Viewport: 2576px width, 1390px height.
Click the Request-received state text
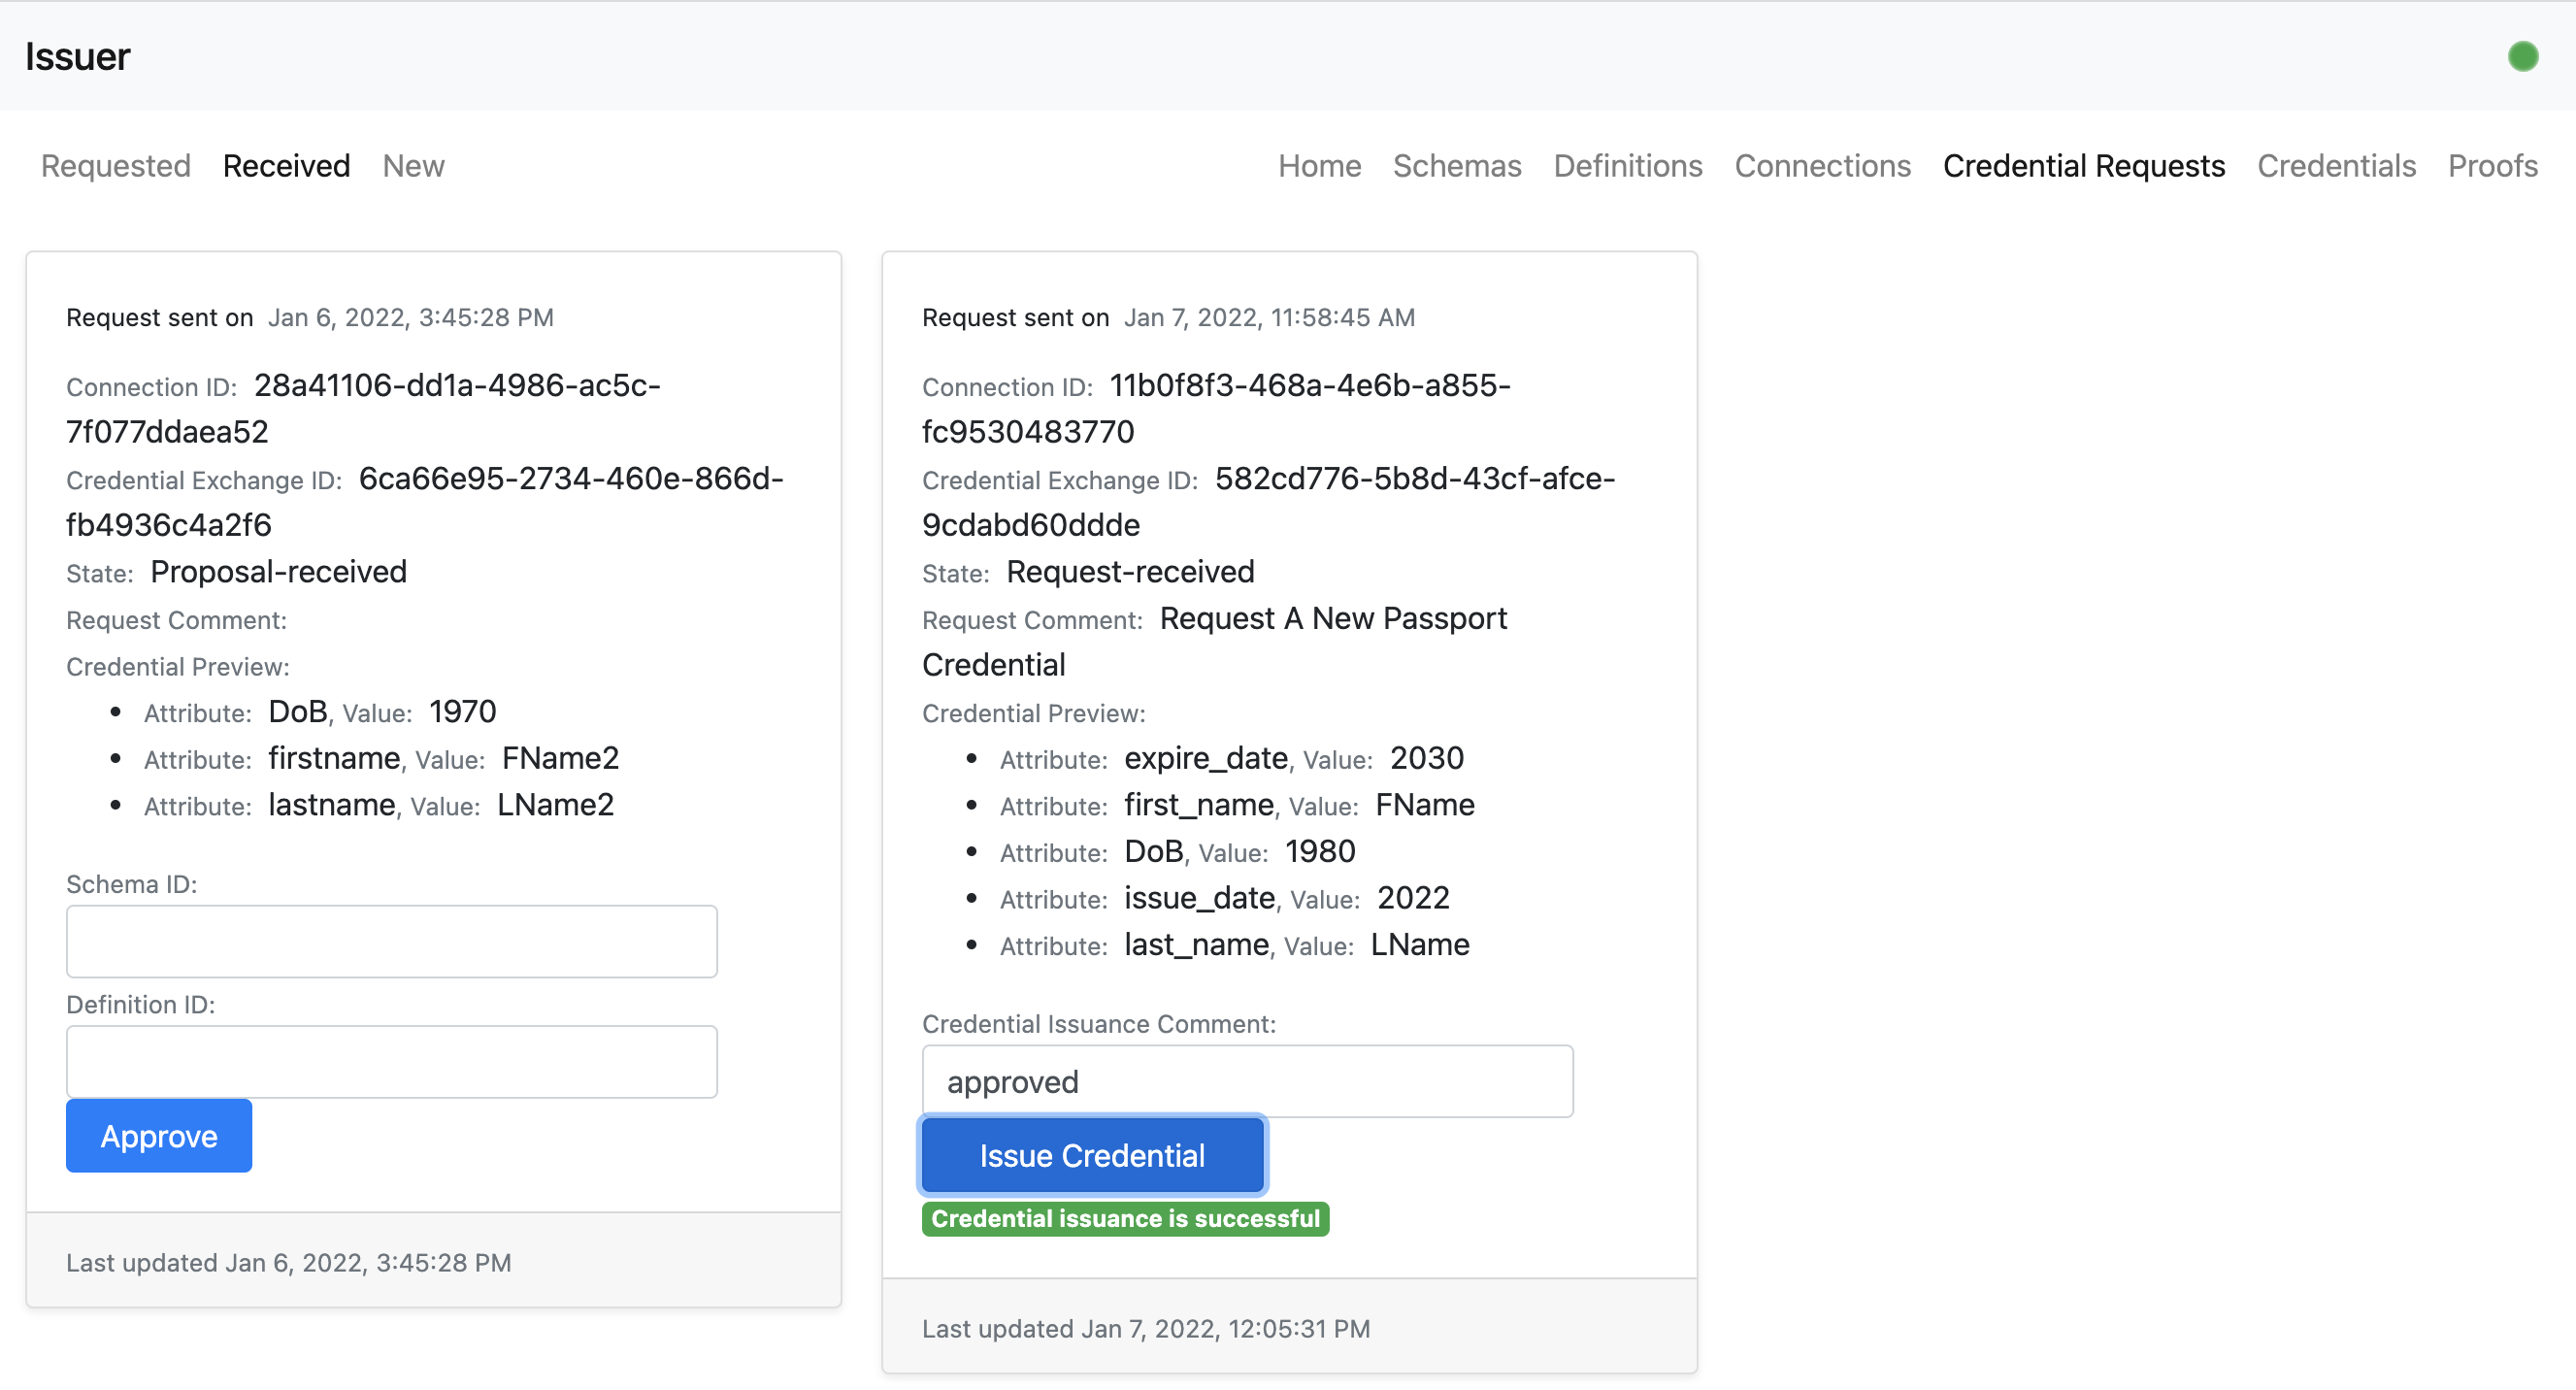[1129, 572]
